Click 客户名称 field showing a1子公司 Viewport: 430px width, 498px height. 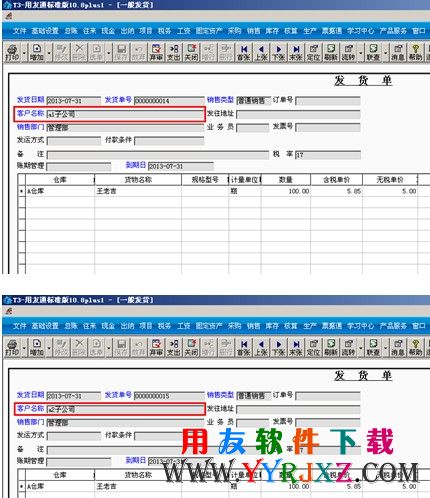coord(125,114)
